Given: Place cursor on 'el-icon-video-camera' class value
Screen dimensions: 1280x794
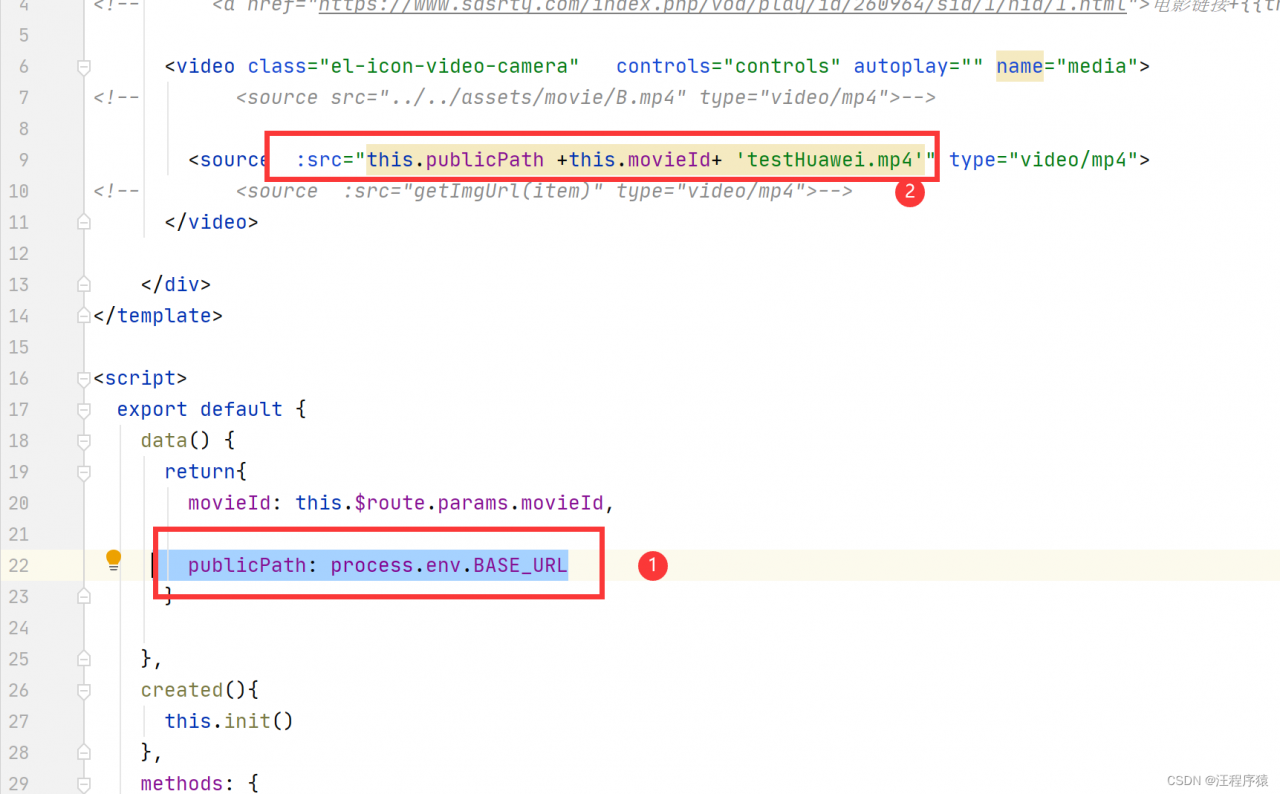Looking at the screenshot, I should pyautogui.click(x=450, y=67).
